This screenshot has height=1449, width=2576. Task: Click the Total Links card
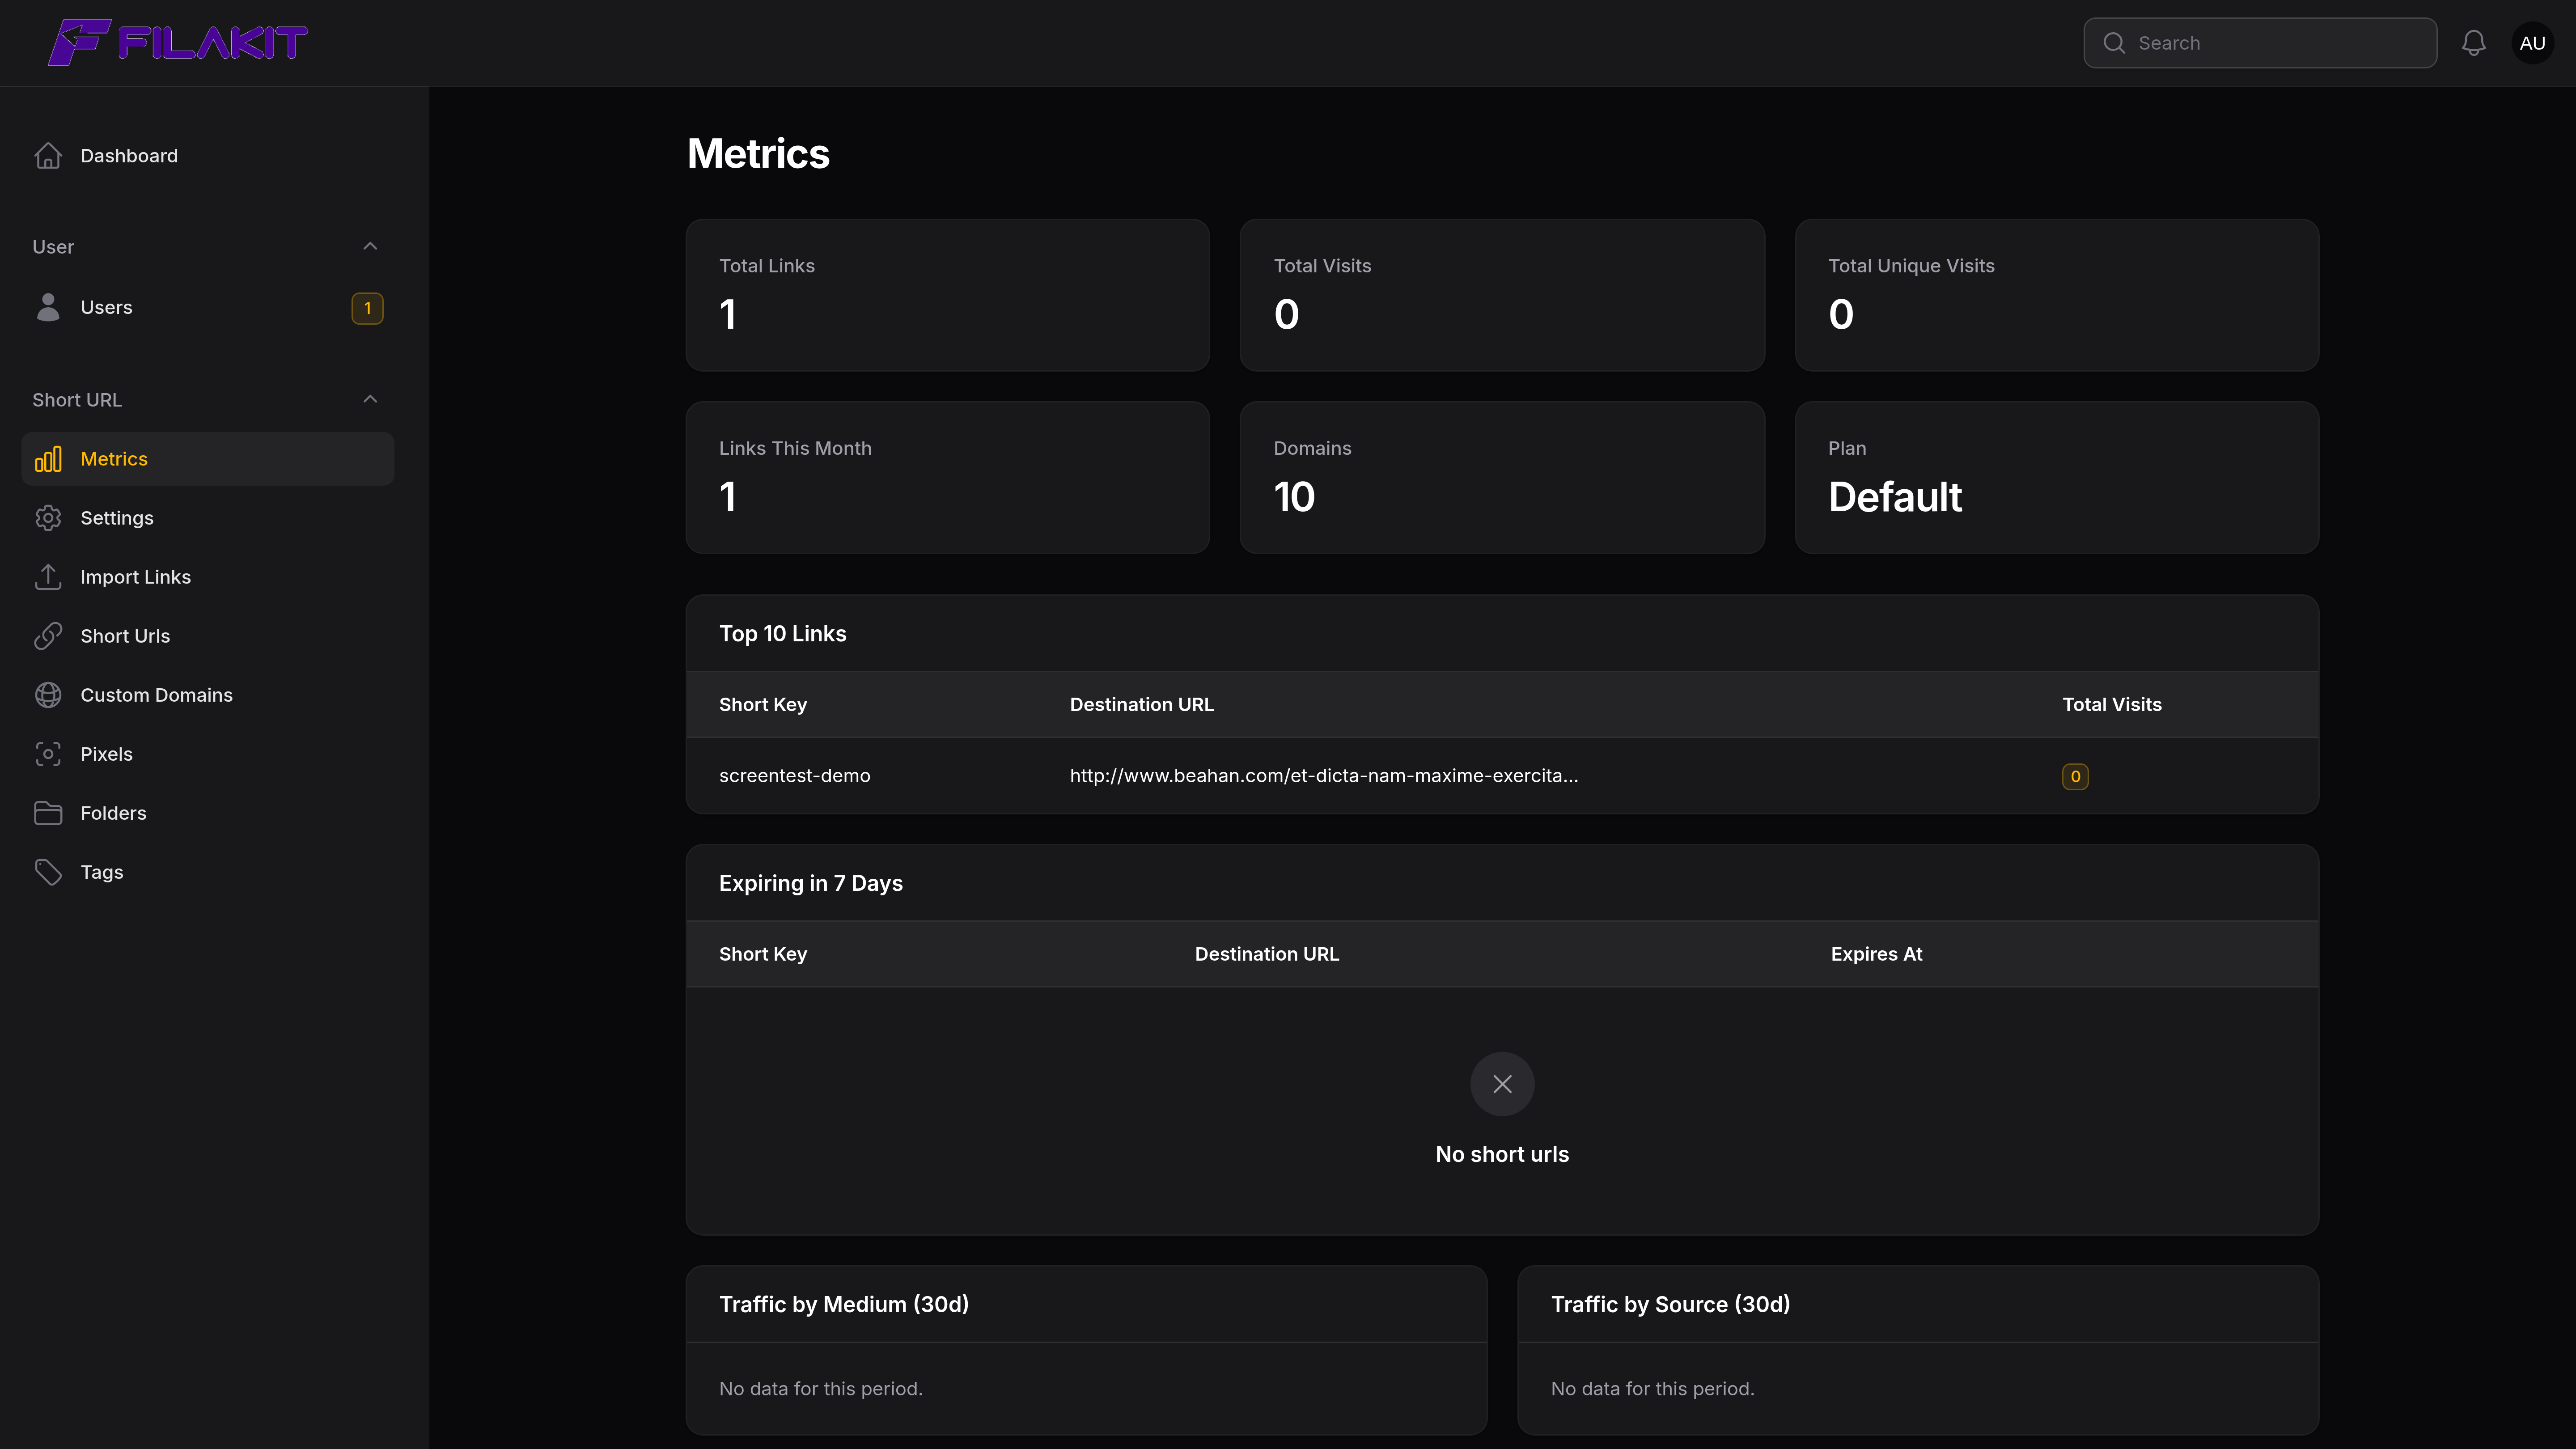[x=947, y=295]
